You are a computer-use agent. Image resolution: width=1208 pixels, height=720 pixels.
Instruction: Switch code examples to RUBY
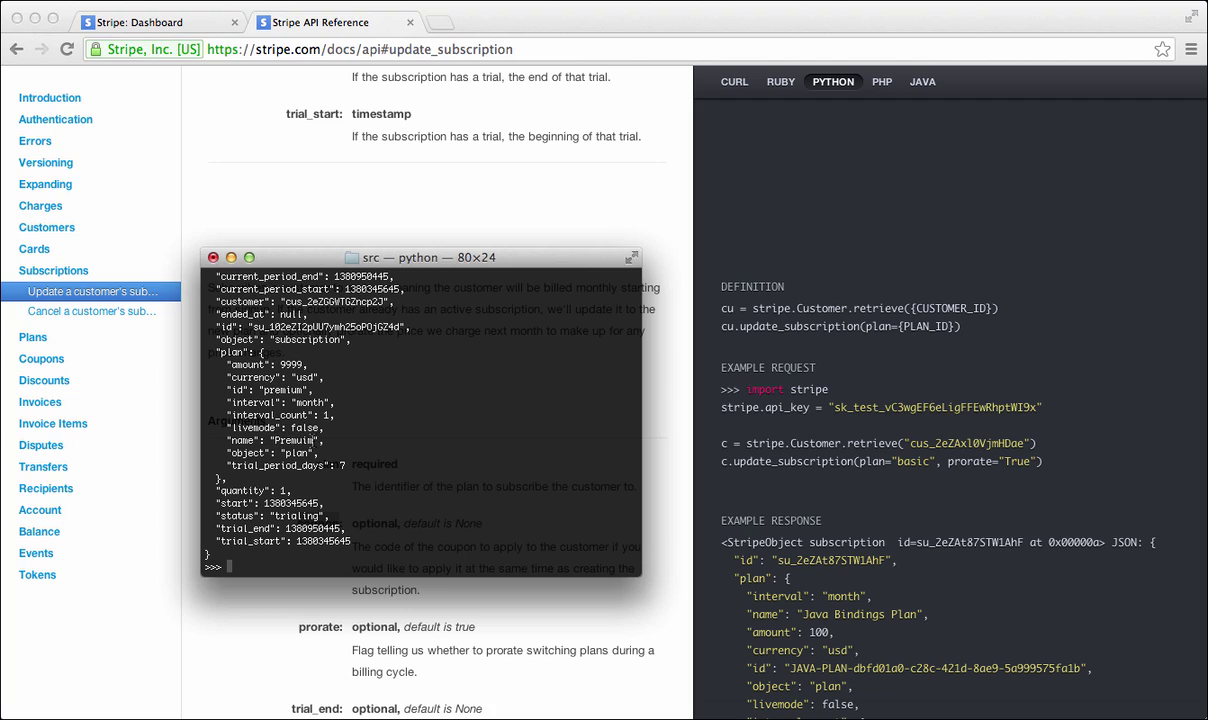pos(781,82)
